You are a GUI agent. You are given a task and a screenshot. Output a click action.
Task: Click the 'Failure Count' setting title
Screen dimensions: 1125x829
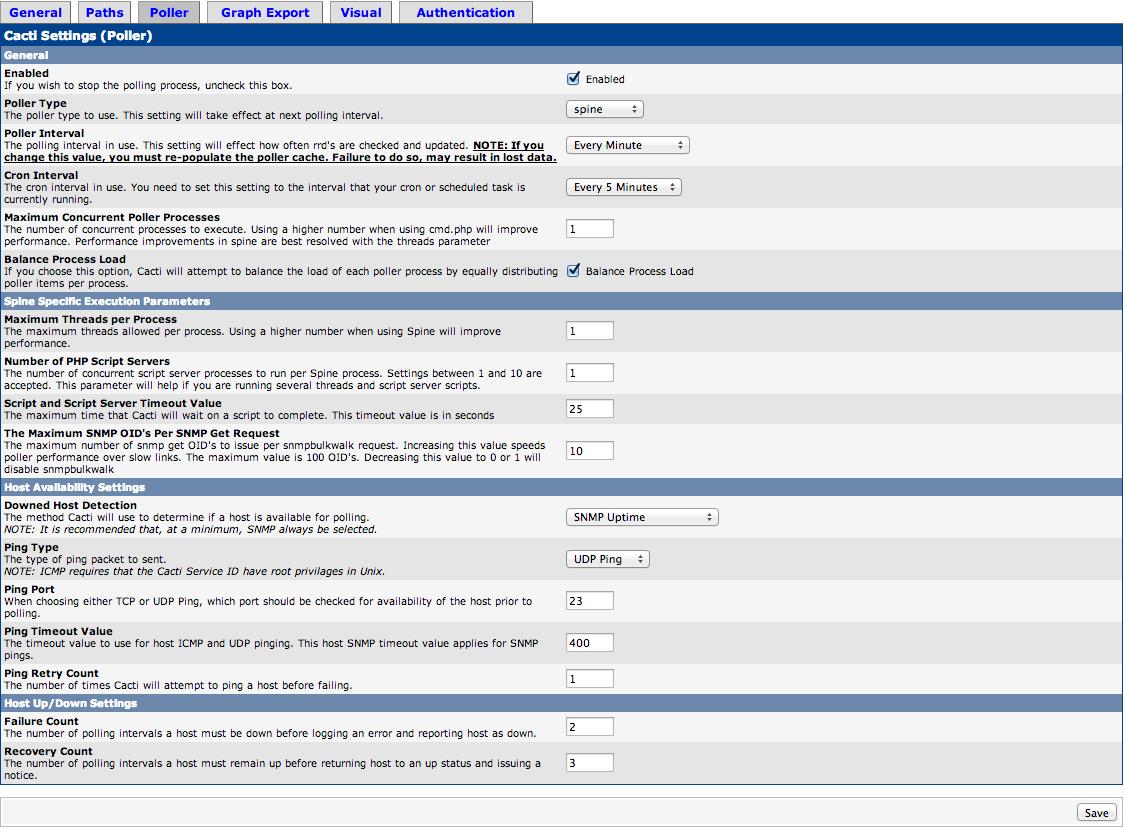tap(41, 721)
